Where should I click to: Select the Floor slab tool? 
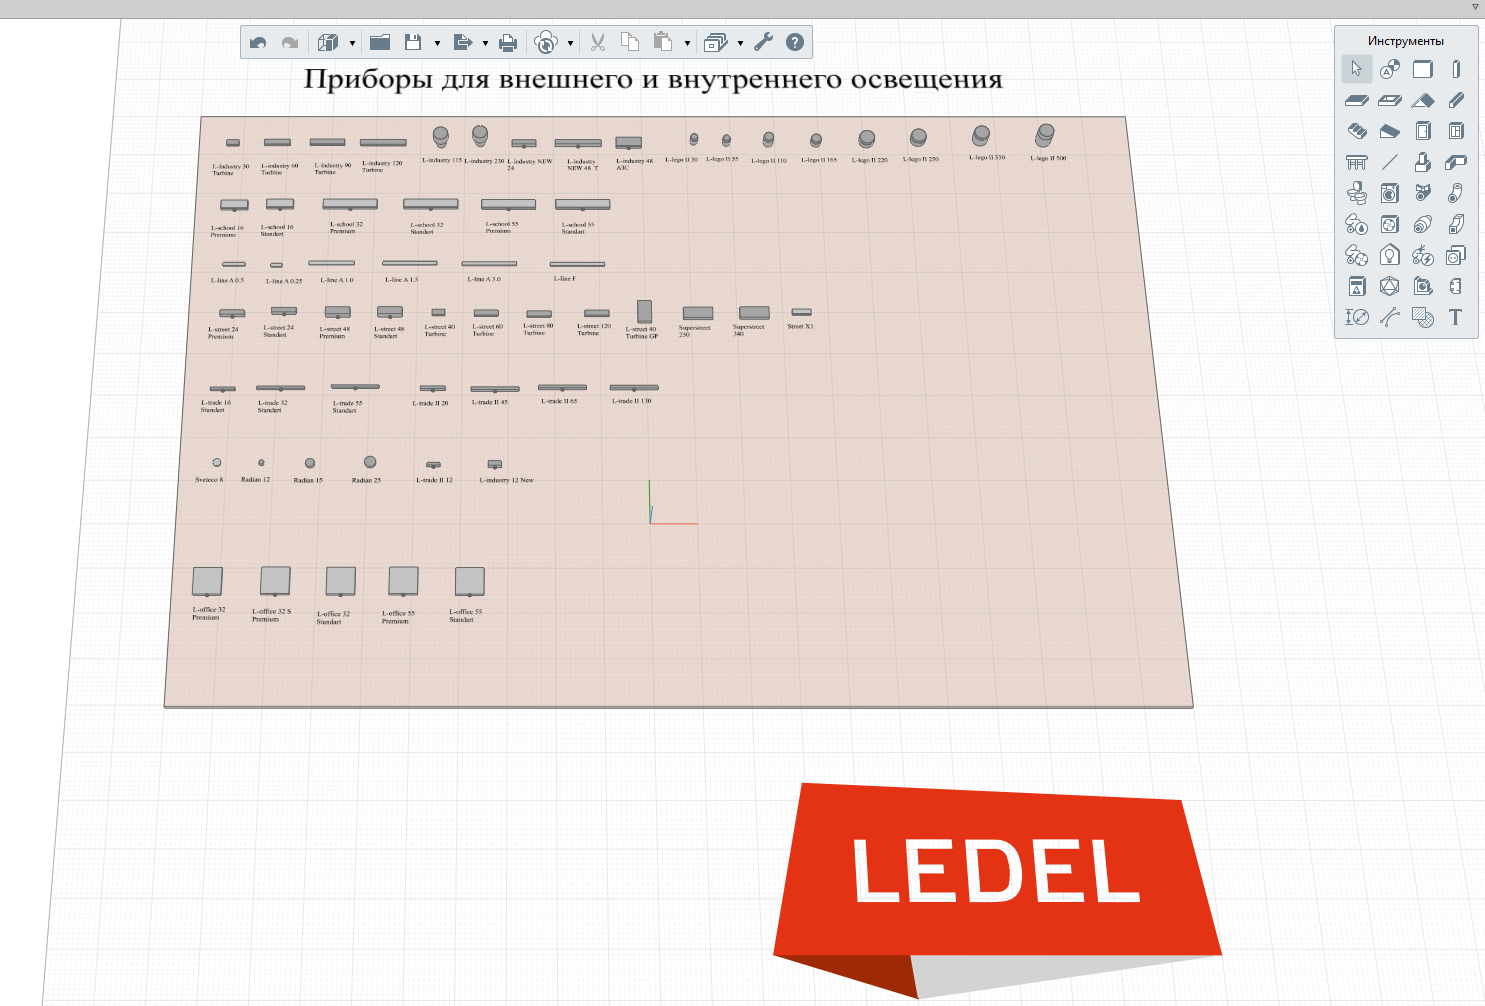click(1357, 100)
